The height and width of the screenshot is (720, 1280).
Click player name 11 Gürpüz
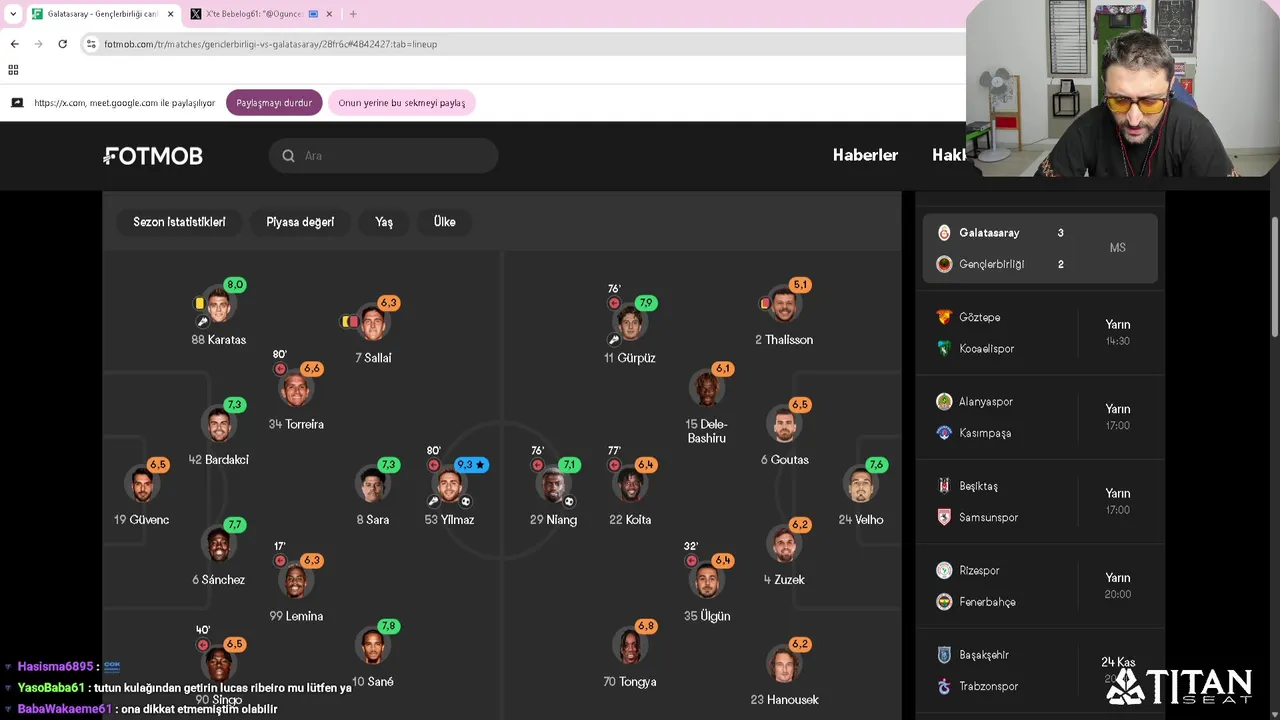pyautogui.click(x=630, y=358)
